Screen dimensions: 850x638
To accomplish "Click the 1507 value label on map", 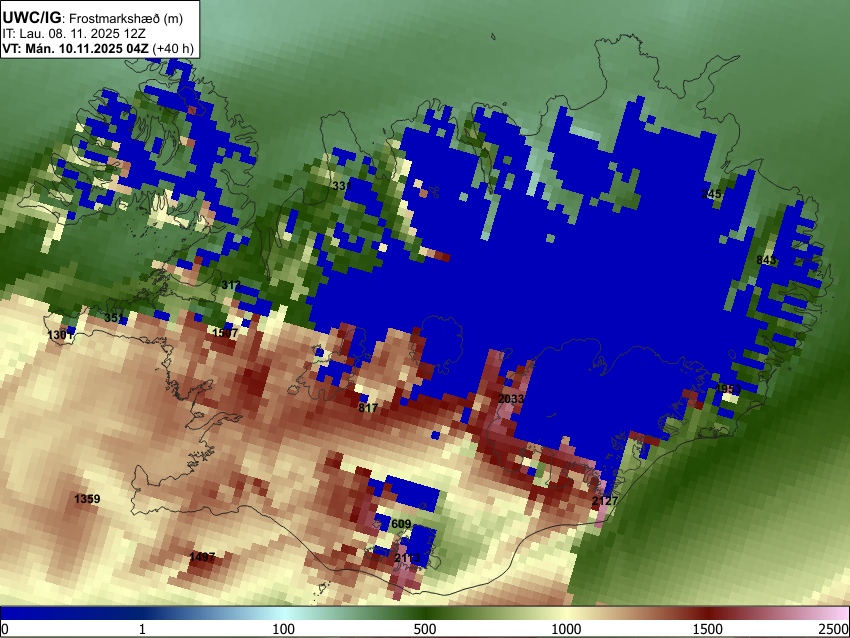I will pyautogui.click(x=226, y=333).
